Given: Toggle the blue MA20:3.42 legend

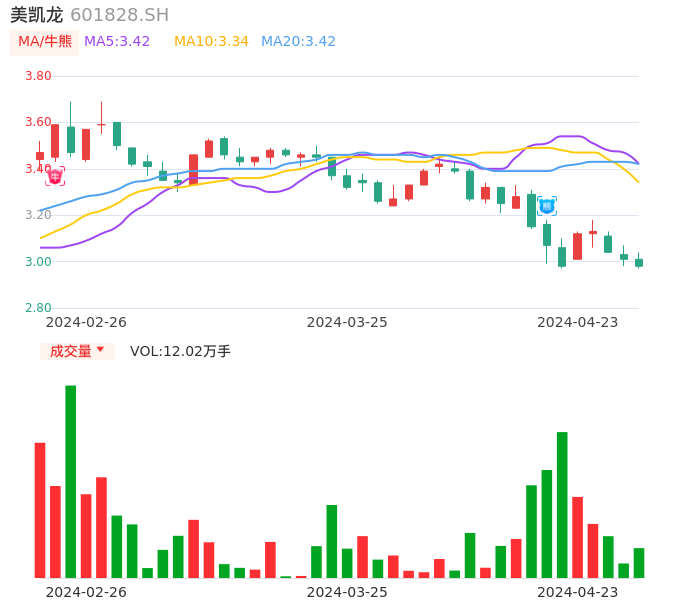Looking at the screenshot, I should (298, 42).
